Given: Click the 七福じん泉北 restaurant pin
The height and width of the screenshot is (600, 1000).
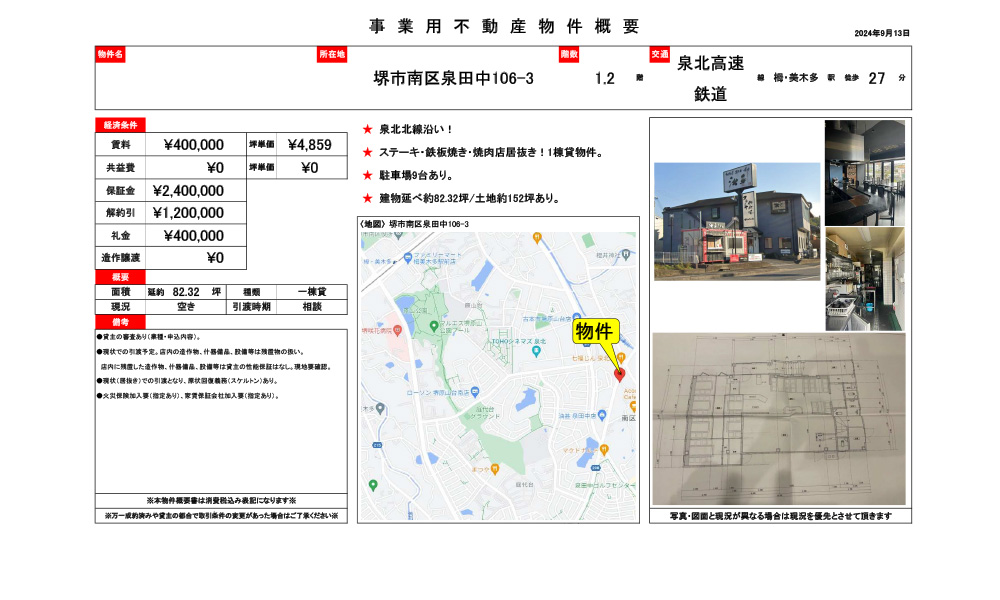Looking at the screenshot, I should tap(621, 356).
